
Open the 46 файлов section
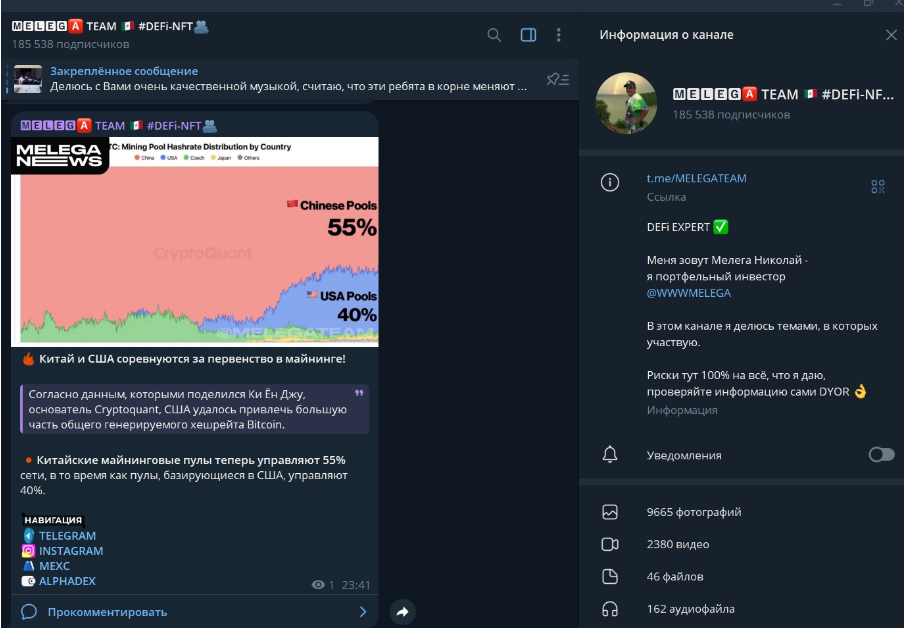click(x=741, y=577)
